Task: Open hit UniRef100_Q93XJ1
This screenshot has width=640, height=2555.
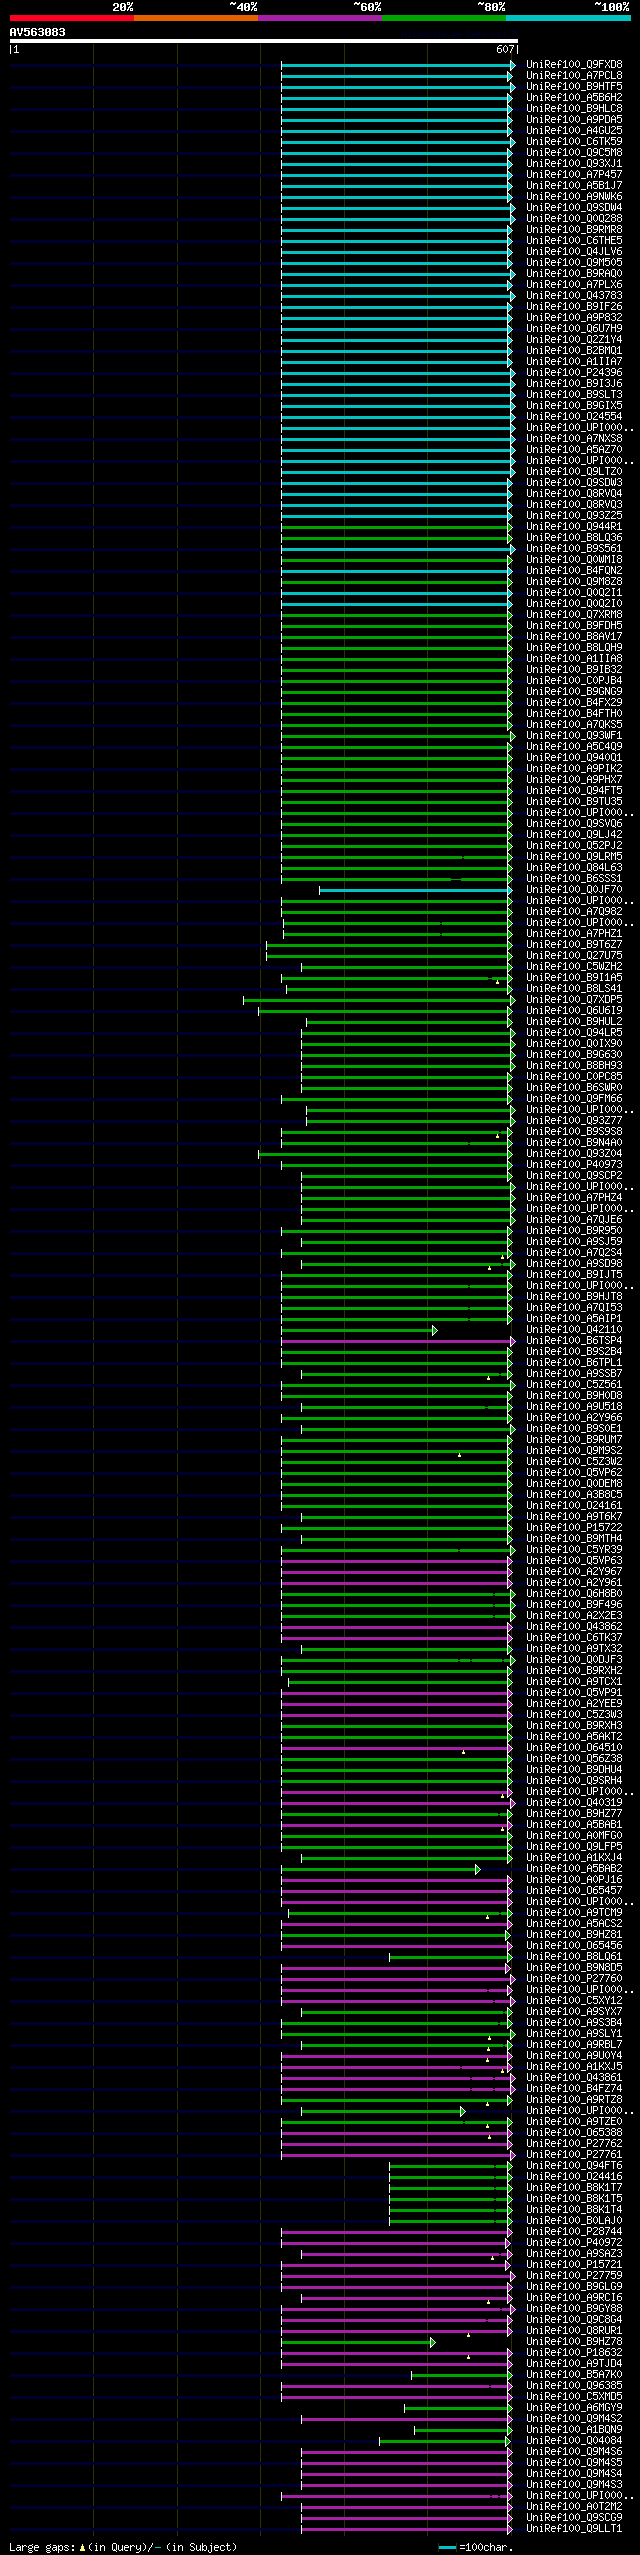Action: tap(574, 164)
